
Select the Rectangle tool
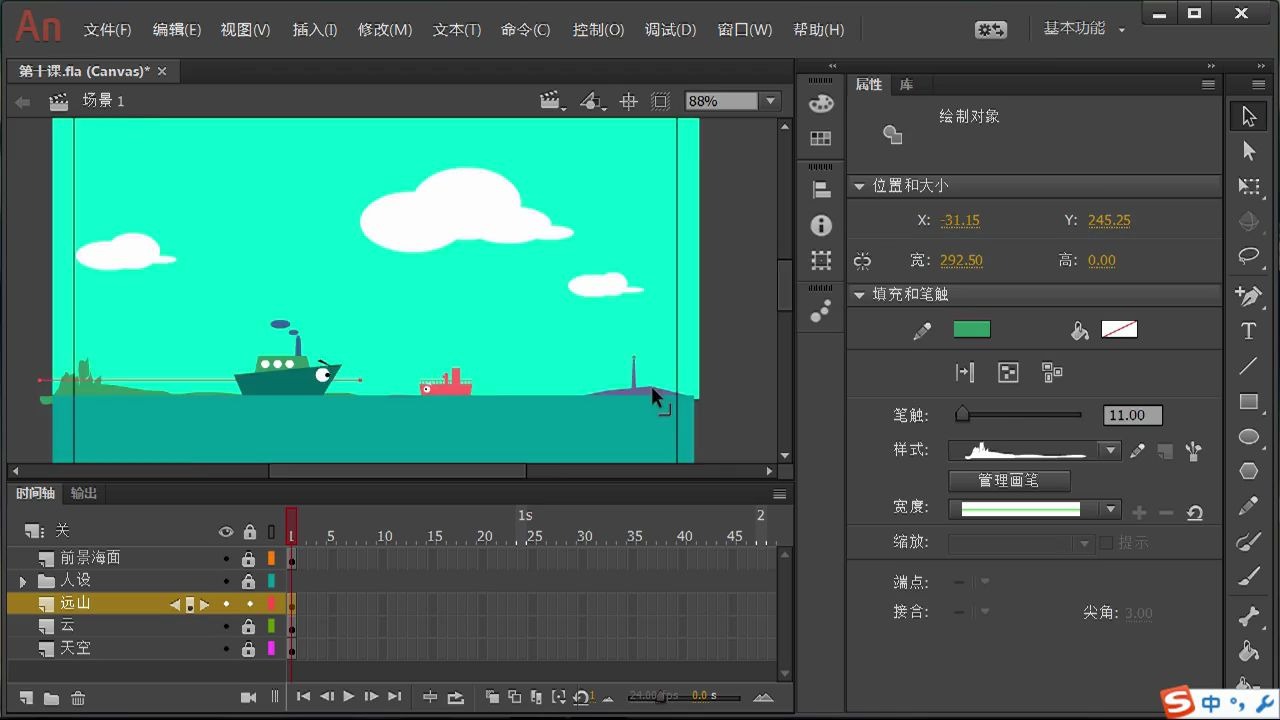point(1249,401)
